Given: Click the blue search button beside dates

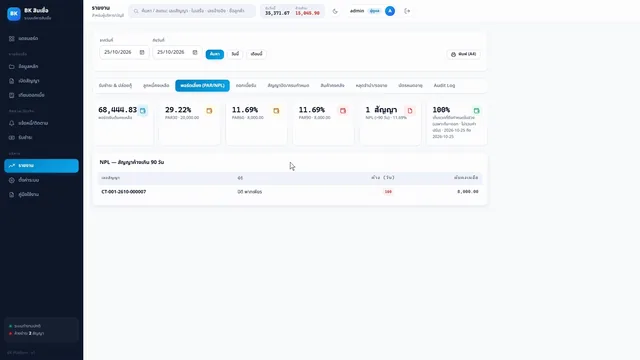Looking at the screenshot, I should point(215,54).
